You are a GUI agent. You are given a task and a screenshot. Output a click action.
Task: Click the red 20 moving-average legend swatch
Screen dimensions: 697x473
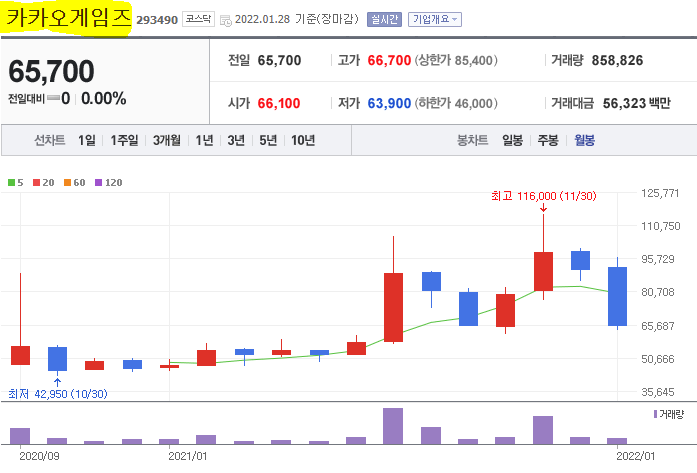click(x=36, y=183)
